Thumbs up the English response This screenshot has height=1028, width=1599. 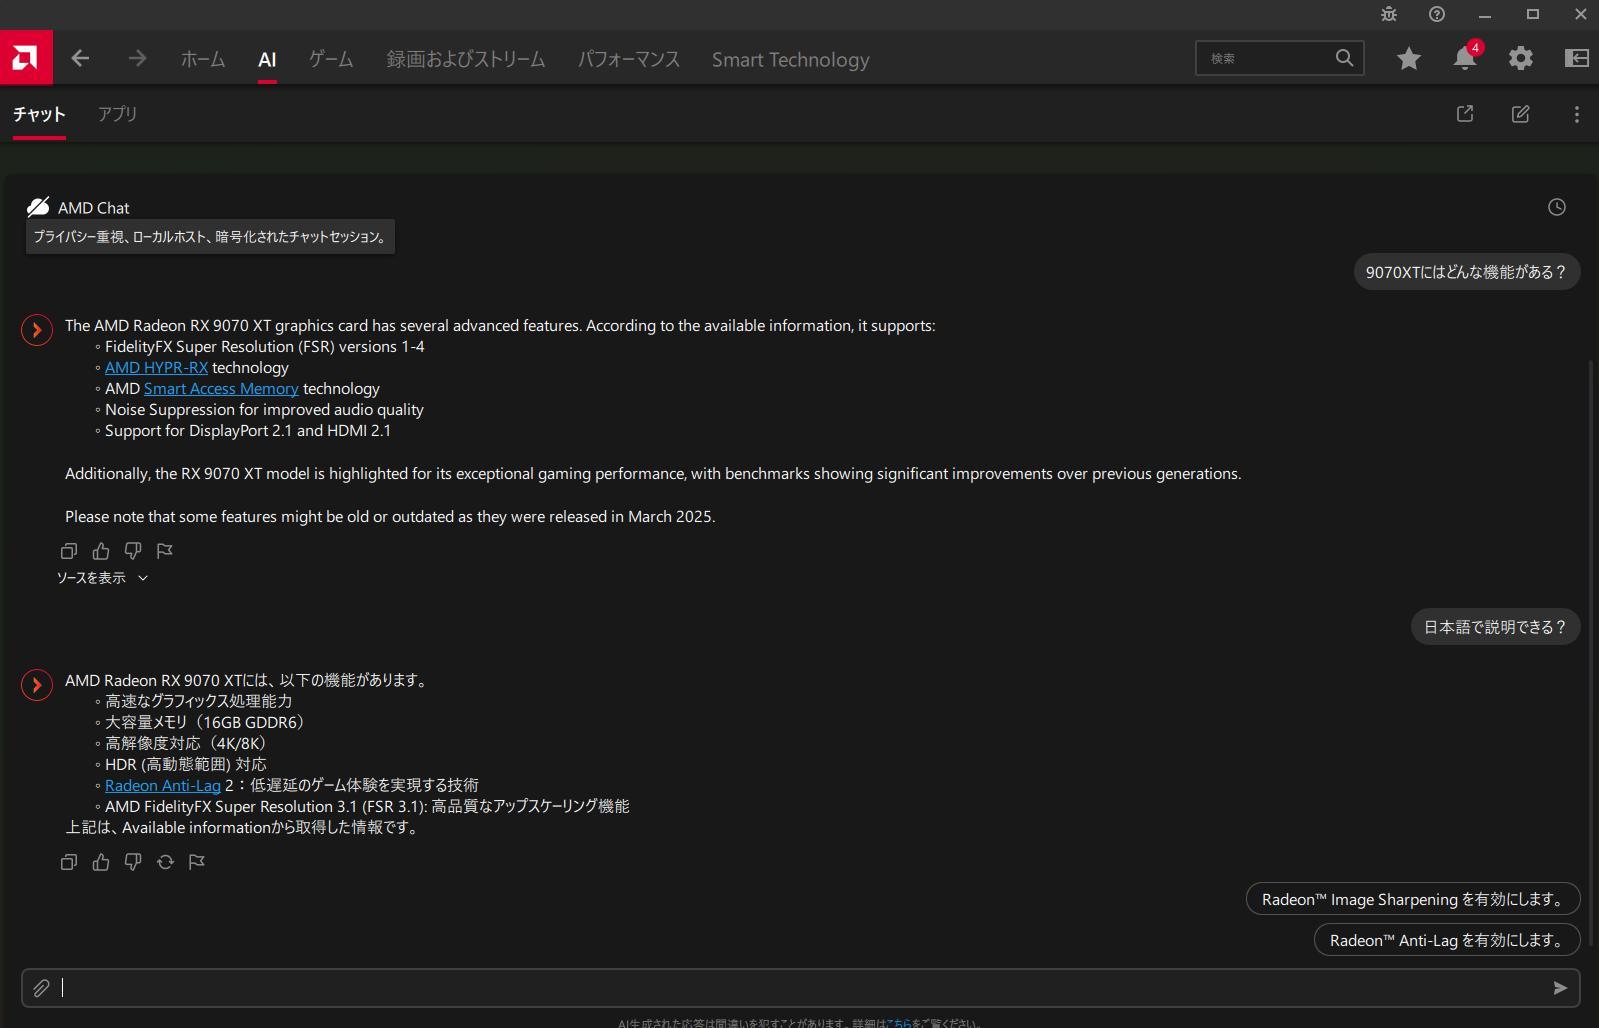point(101,551)
